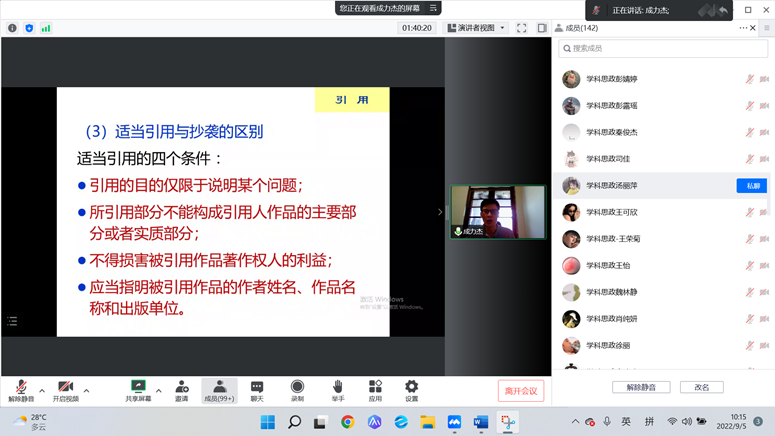Start sharing with the 共享屏幕 icon

(138, 389)
